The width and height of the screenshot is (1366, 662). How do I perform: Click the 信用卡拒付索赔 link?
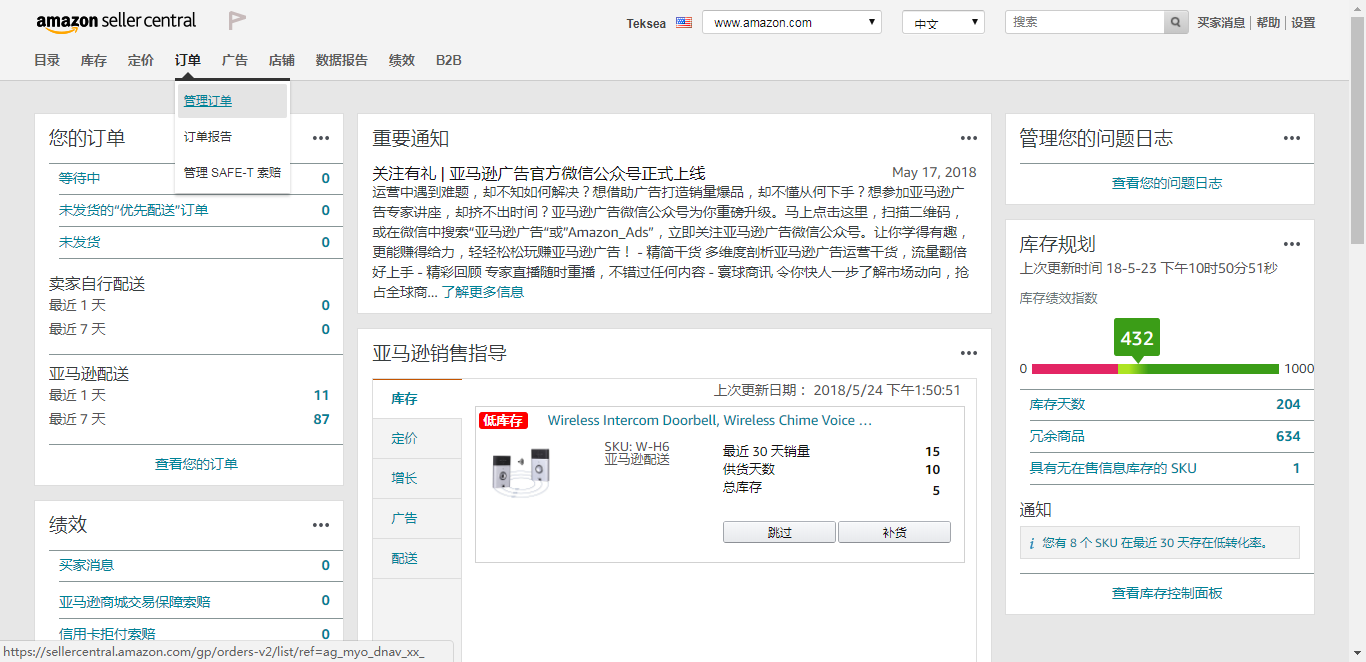107,634
